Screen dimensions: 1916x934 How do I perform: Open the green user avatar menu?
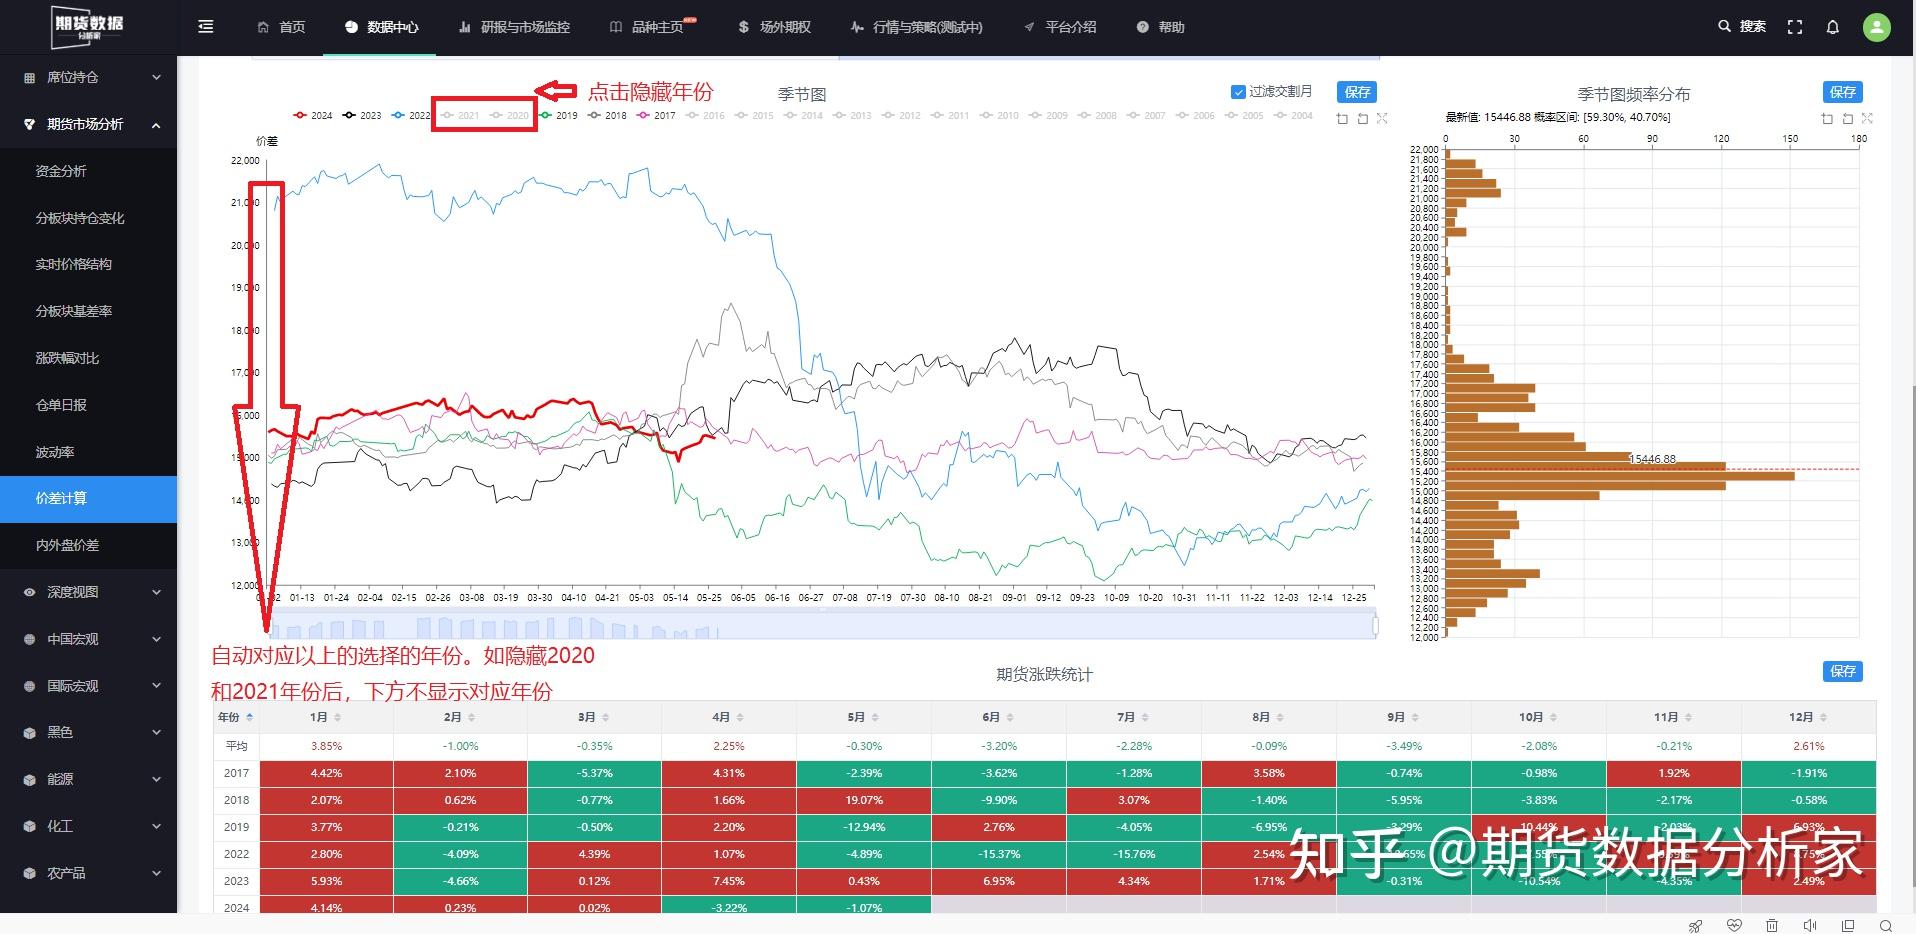point(1877,27)
